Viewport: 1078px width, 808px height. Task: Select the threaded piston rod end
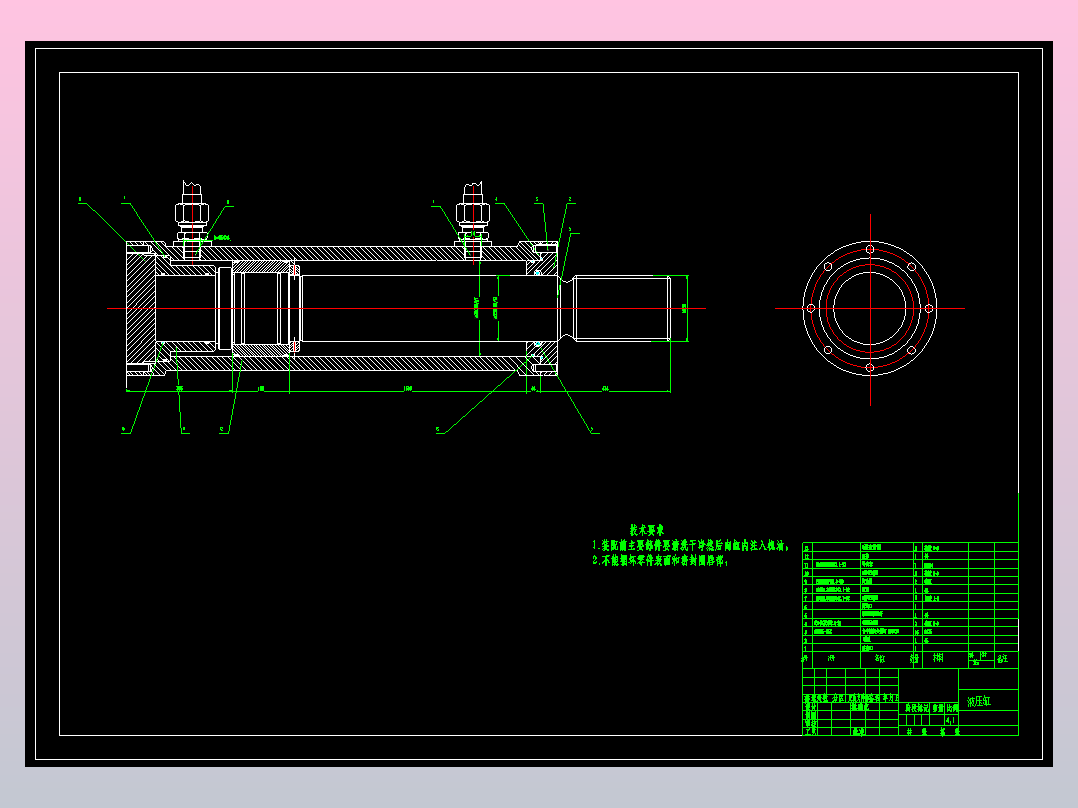(x=622, y=308)
